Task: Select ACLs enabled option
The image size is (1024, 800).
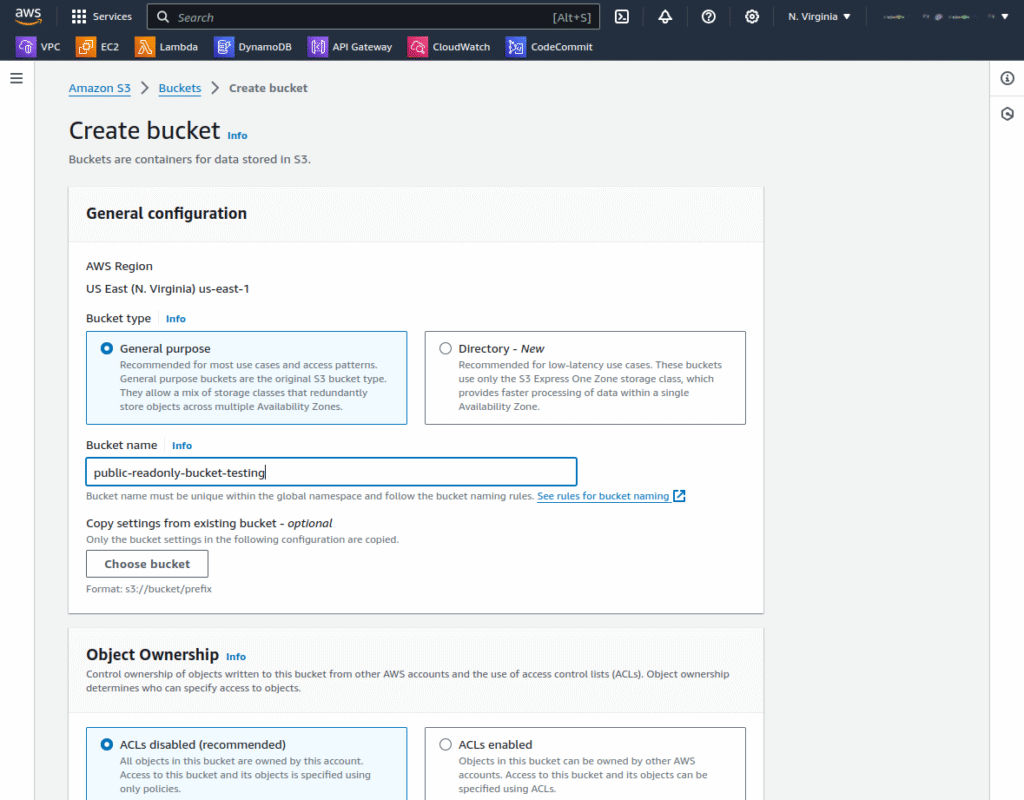Action: [x=445, y=744]
